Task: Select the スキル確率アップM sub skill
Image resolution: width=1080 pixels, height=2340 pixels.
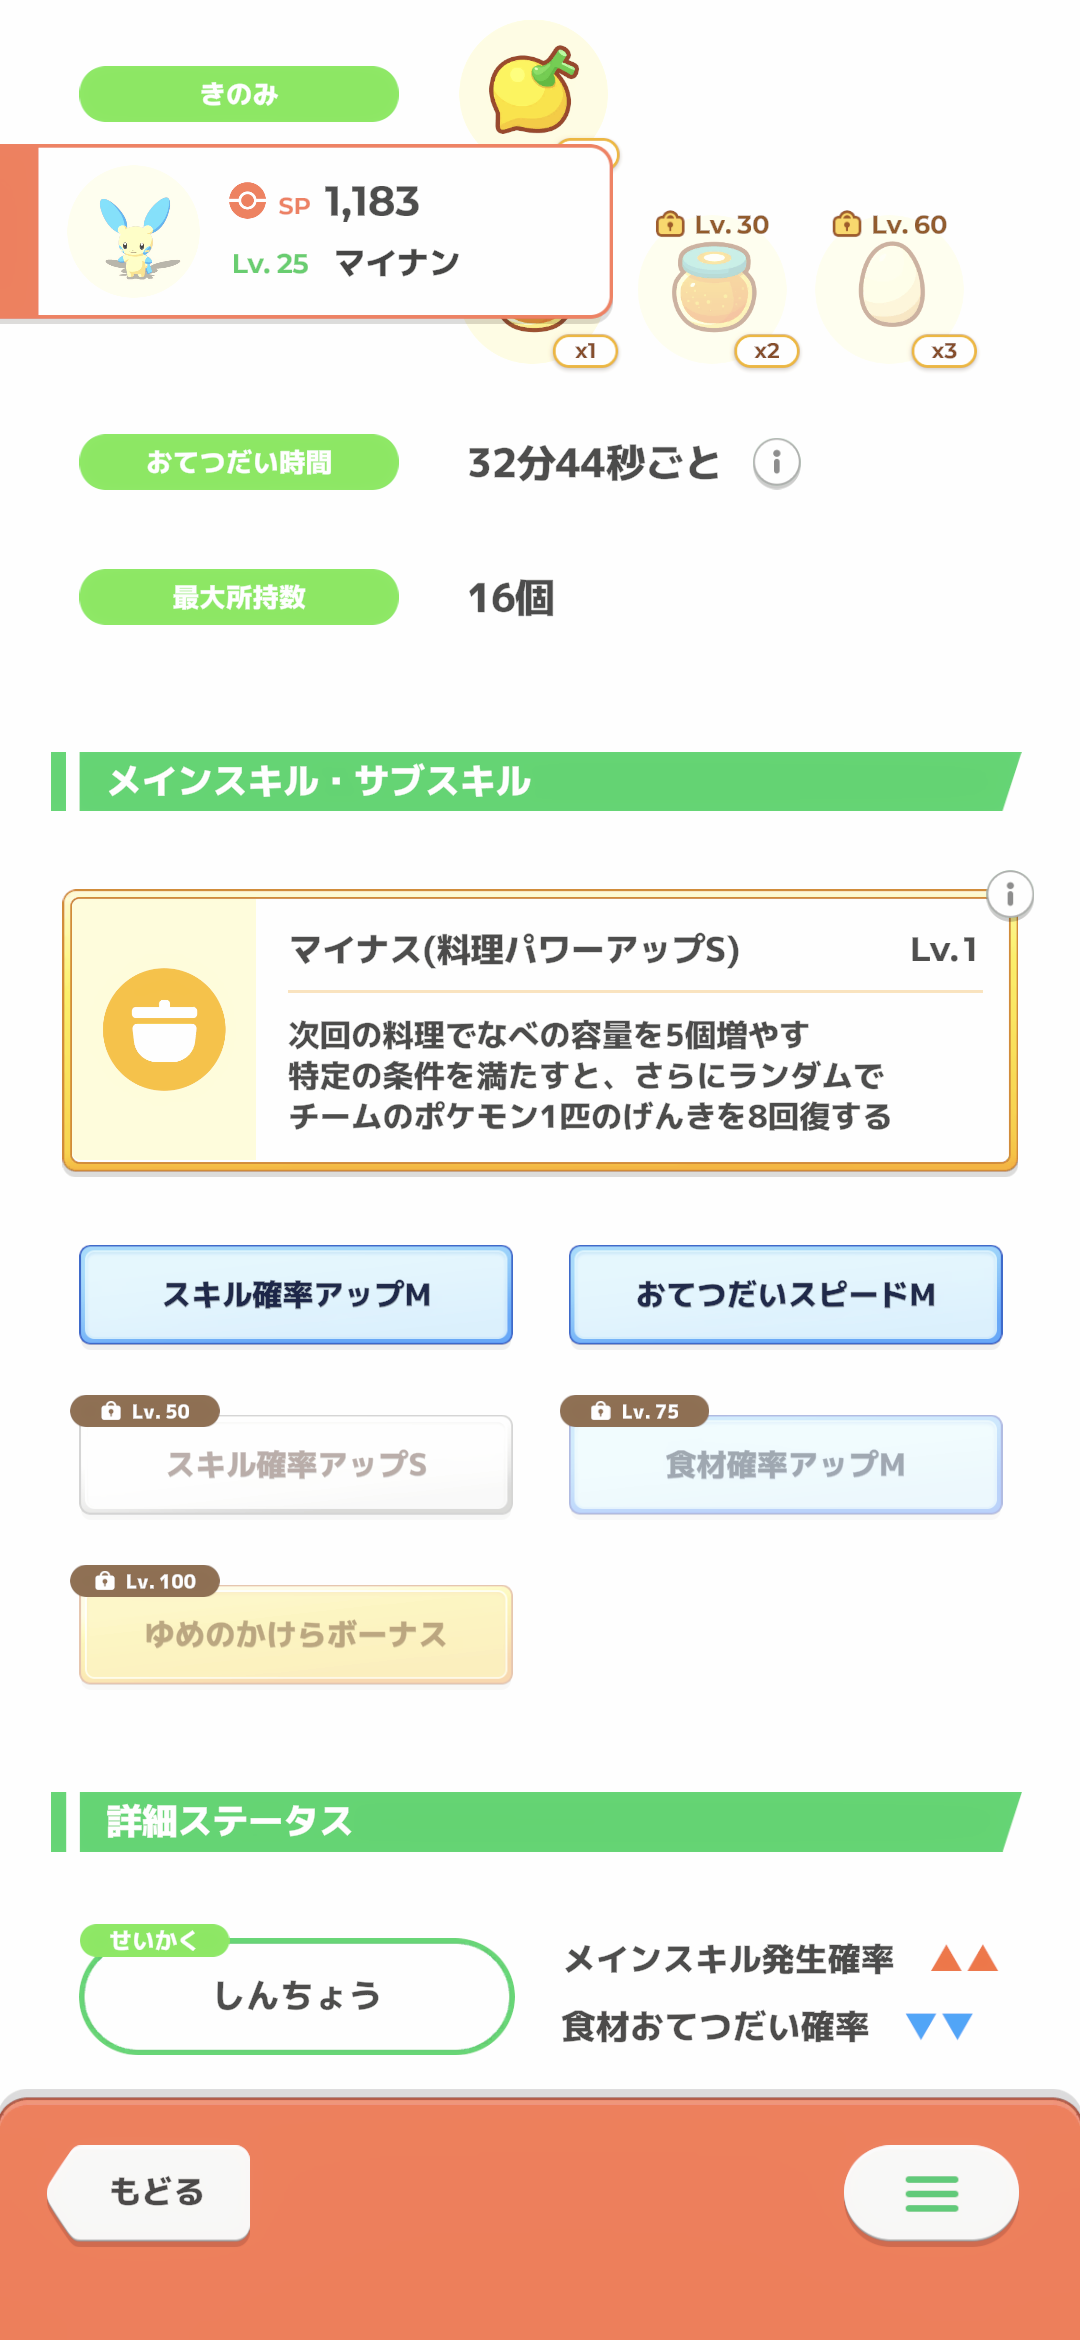Action: pos(296,1294)
